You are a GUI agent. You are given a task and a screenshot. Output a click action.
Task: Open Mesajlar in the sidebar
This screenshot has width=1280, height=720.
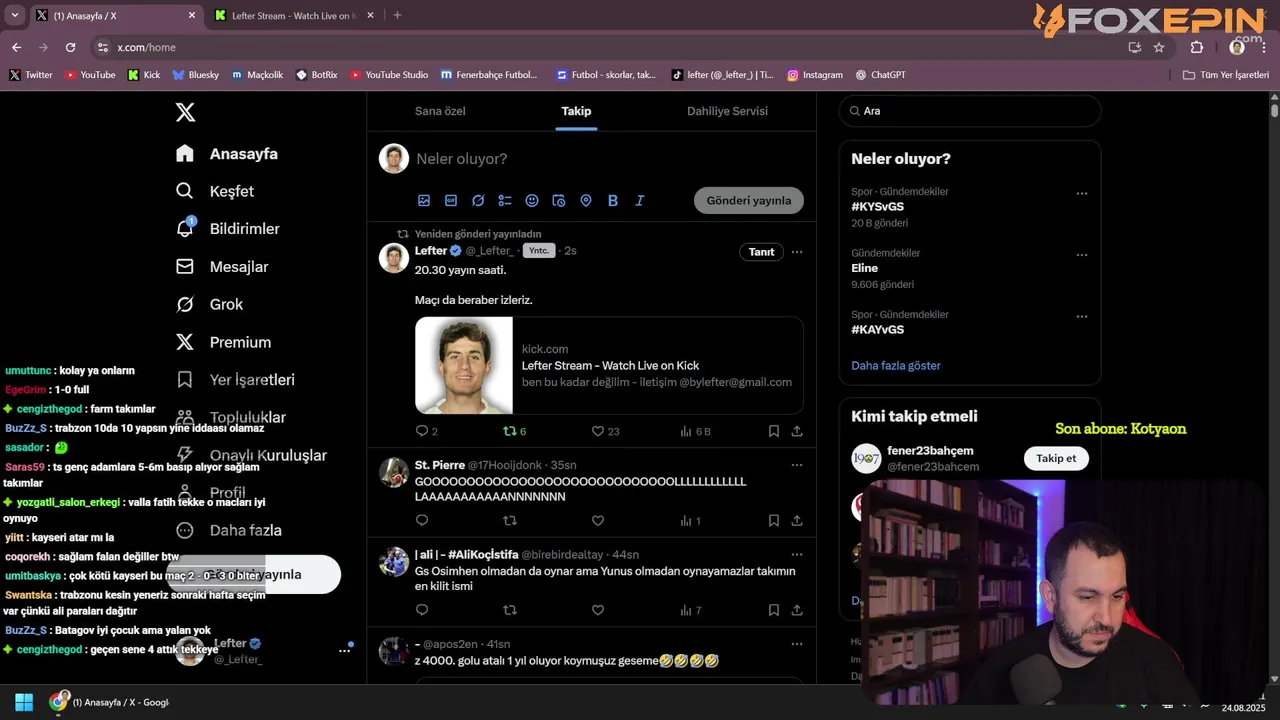tap(222, 267)
